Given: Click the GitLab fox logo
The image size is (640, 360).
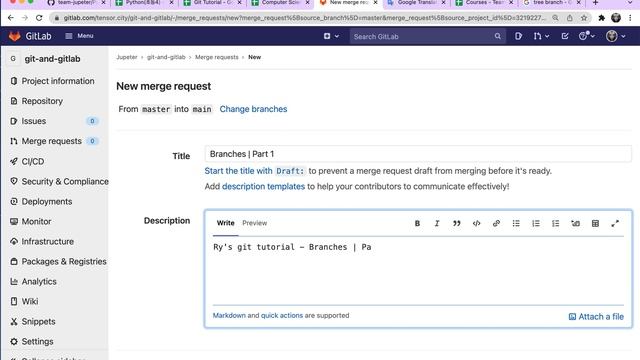Looking at the screenshot, I should coord(15,36).
